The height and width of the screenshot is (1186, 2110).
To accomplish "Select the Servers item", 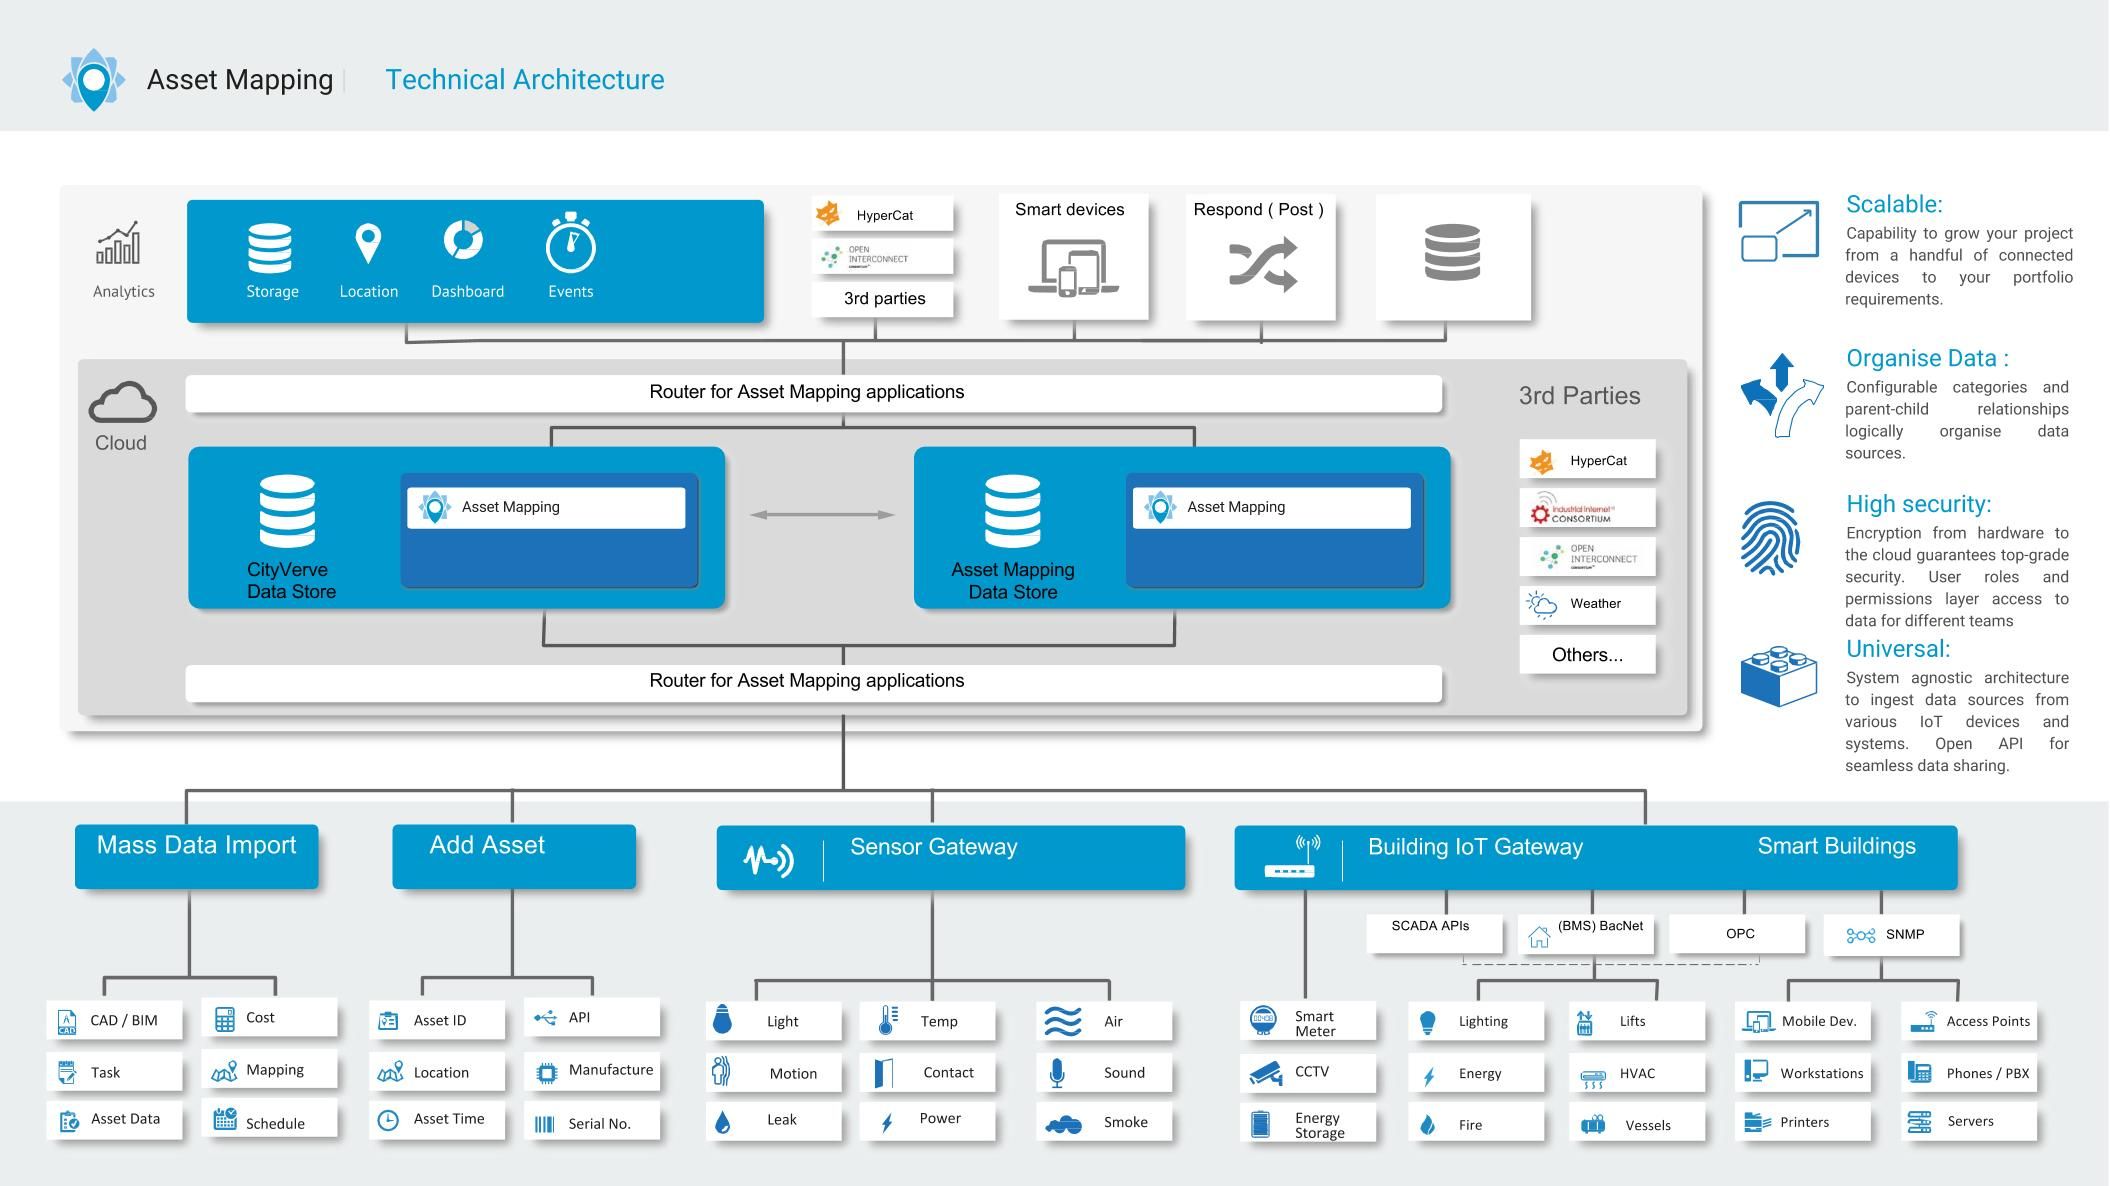I will [1969, 1122].
